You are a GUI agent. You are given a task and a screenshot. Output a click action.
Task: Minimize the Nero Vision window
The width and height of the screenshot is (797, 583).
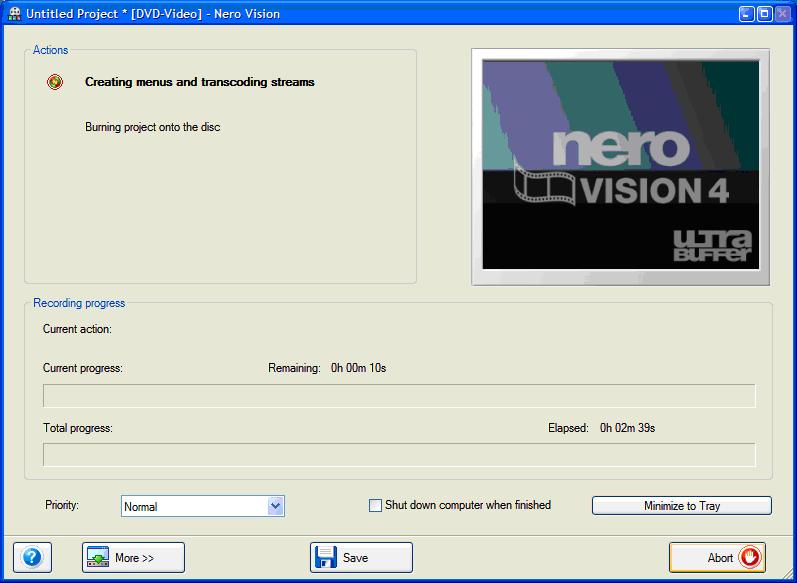pyautogui.click(x=746, y=14)
